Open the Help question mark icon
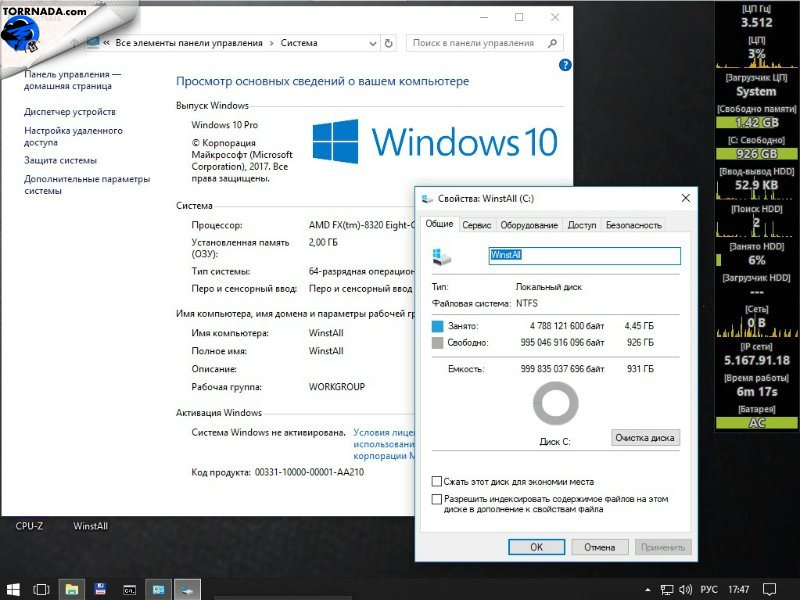Screen dimensions: 800x600 [565, 65]
